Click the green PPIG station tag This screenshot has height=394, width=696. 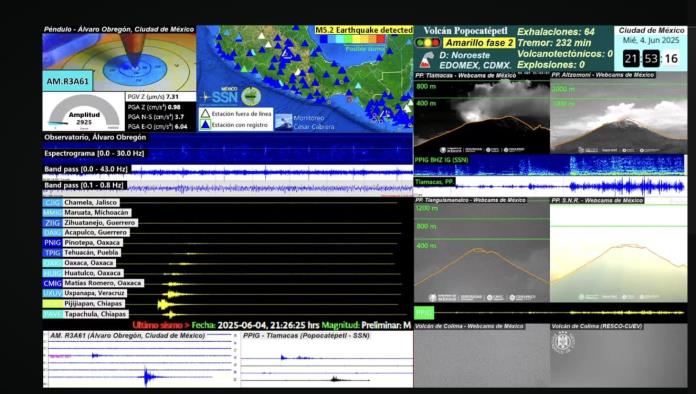[x=424, y=313]
